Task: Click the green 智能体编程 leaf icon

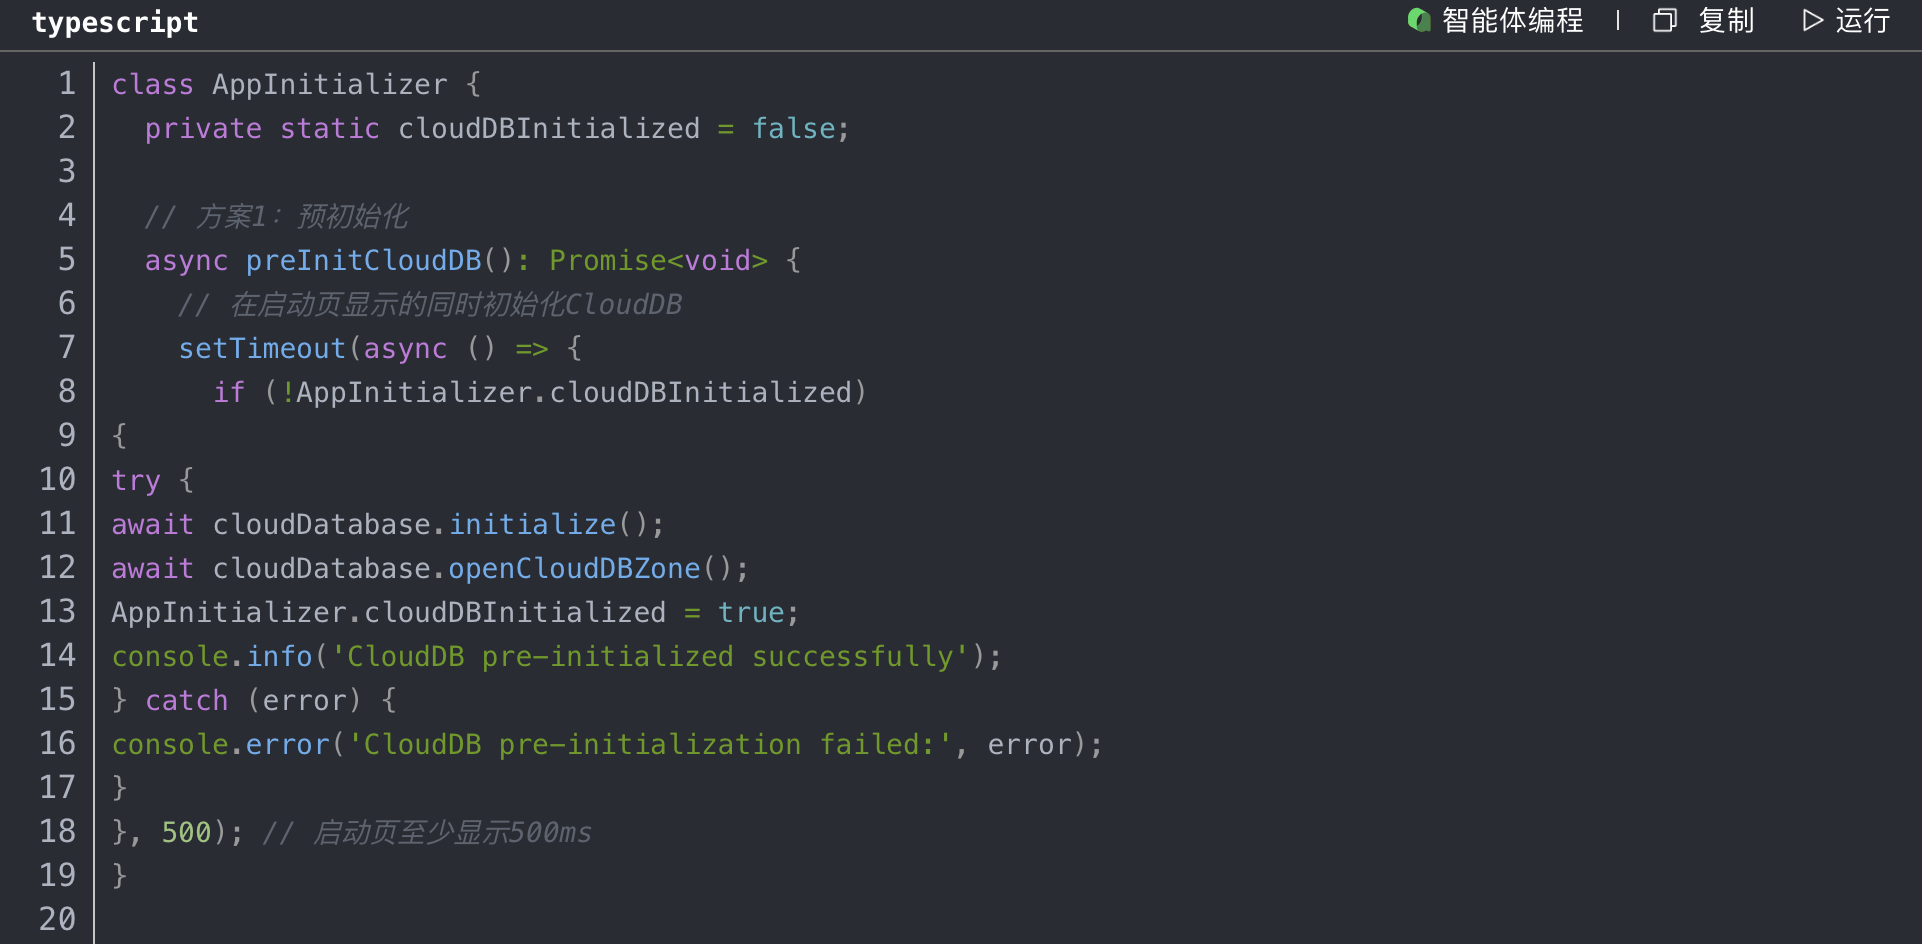Action: tap(1418, 20)
